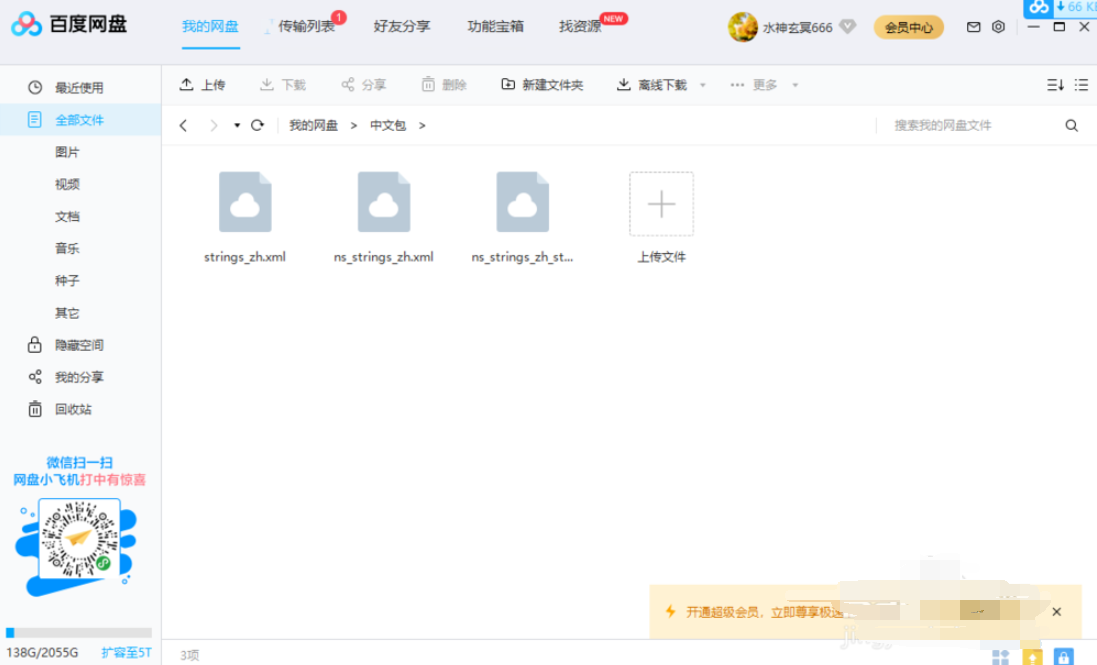Click the search magnifier icon
Viewport: 1097px width, 665px height.
click(1072, 125)
